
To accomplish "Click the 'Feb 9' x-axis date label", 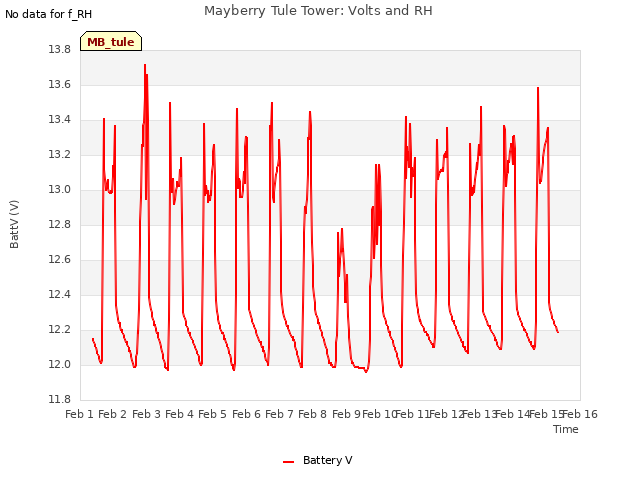I will (346, 414).
